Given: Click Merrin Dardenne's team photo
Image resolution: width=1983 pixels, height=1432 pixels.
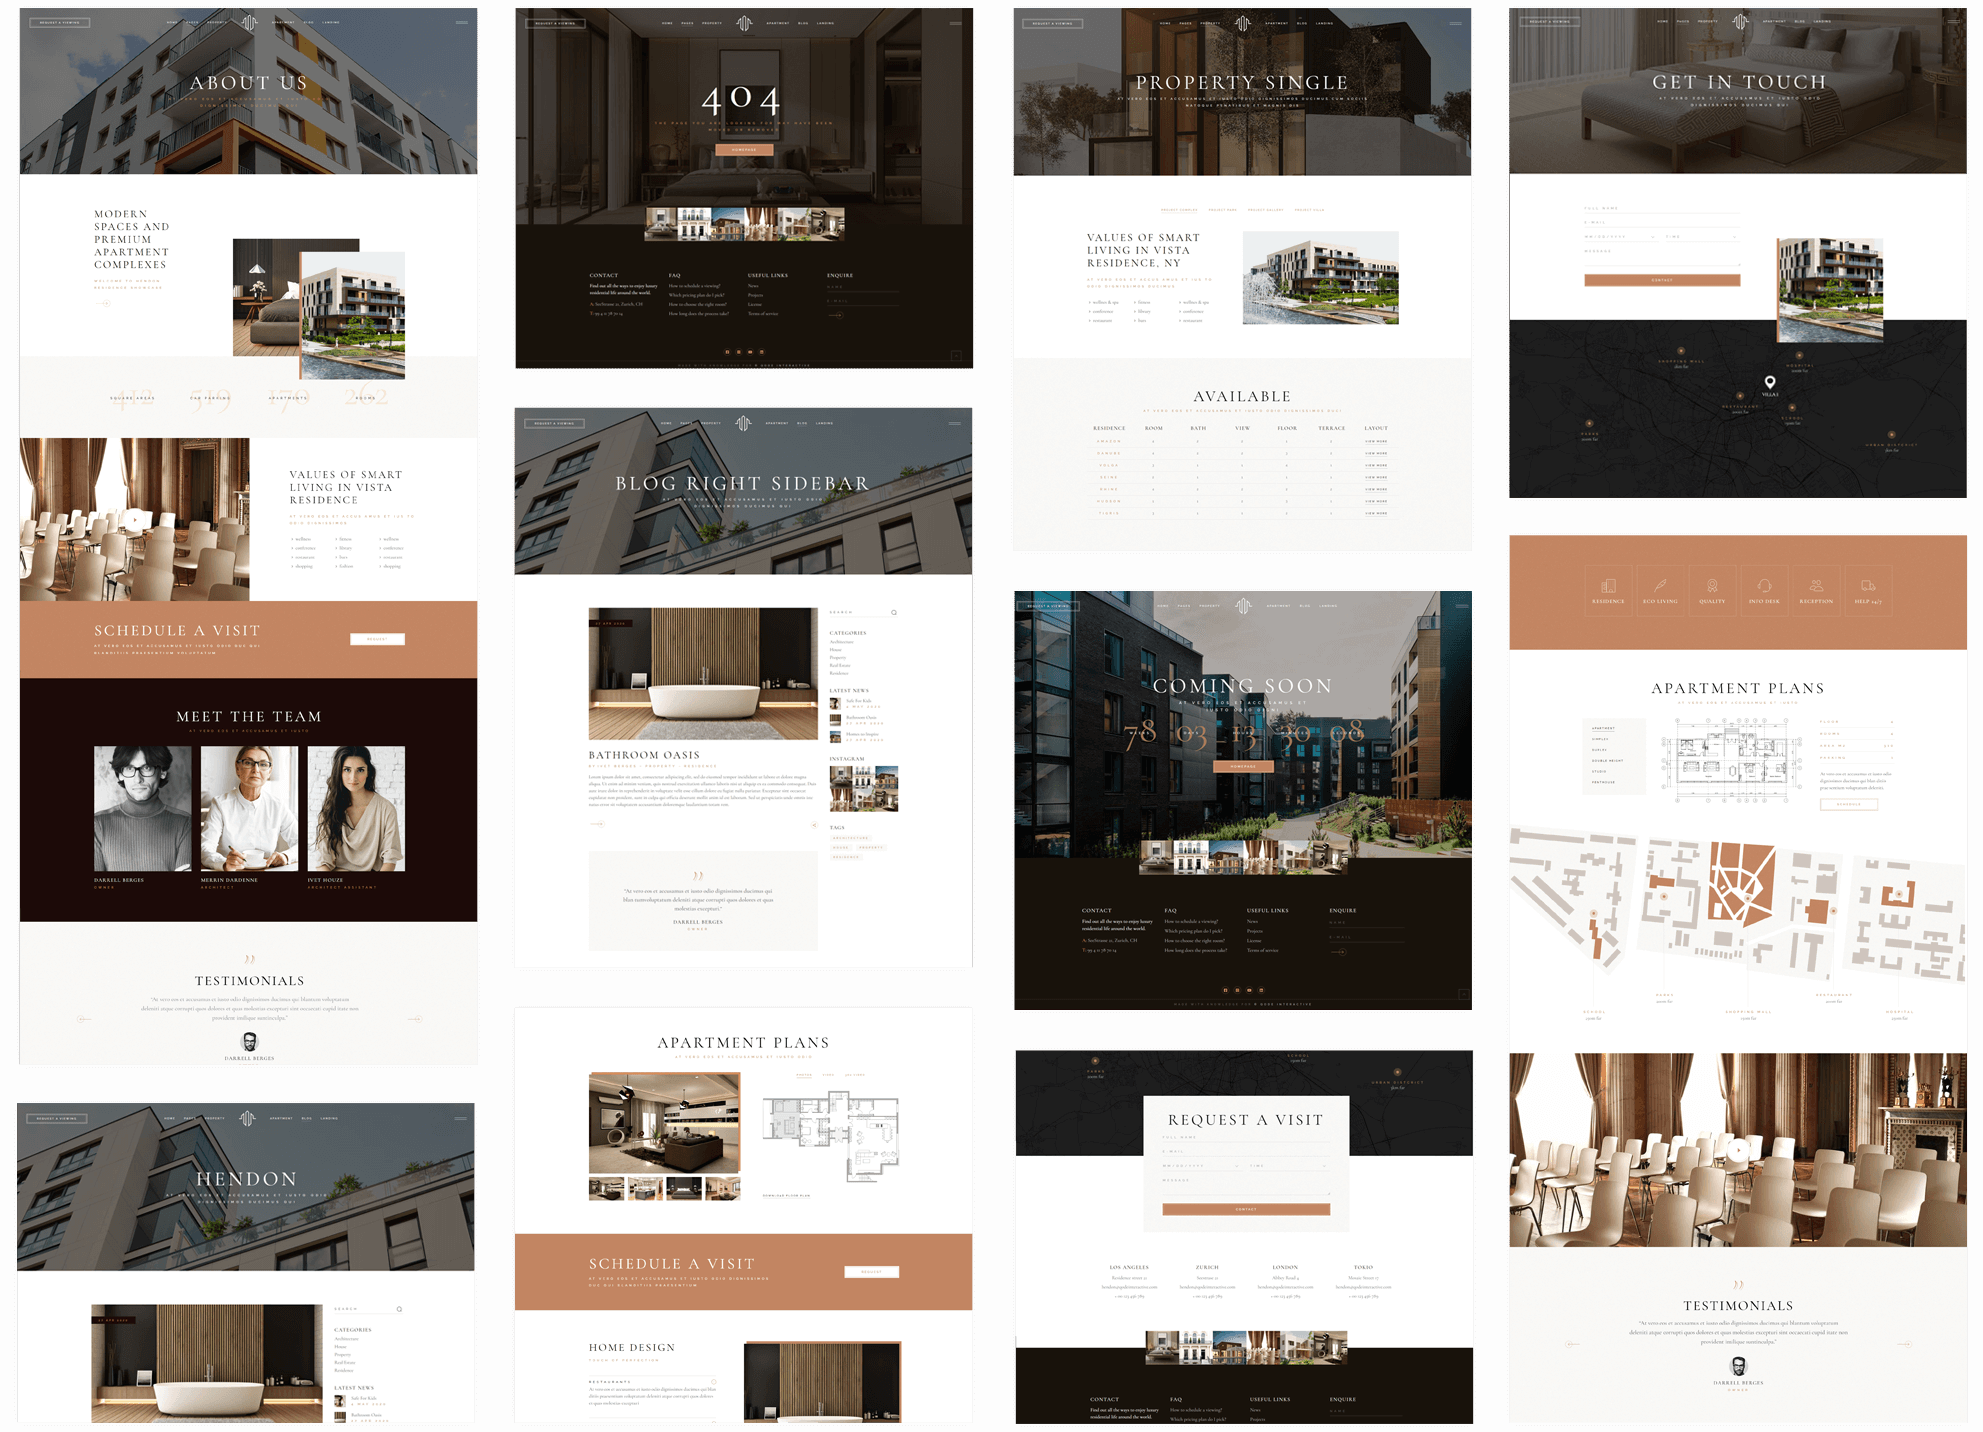Looking at the screenshot, I should (x=249, y=808).
